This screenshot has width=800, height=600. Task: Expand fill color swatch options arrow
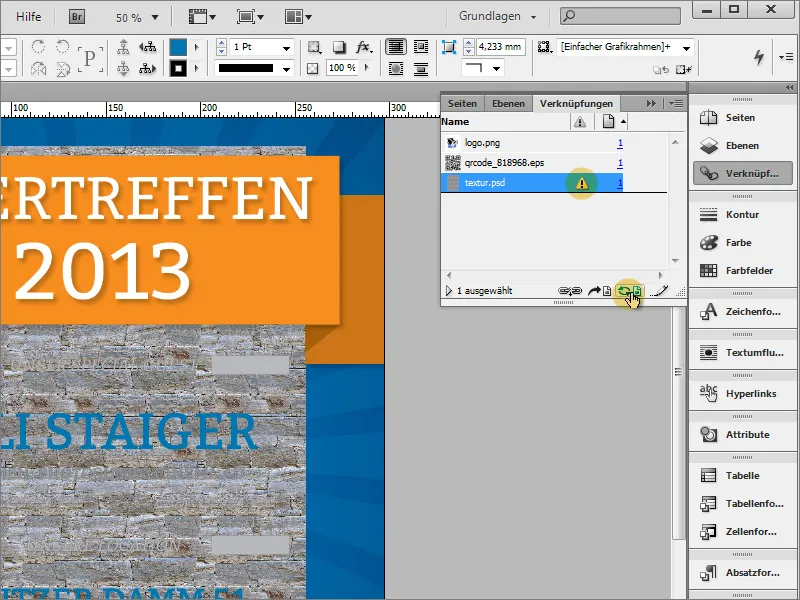(196, 47)
